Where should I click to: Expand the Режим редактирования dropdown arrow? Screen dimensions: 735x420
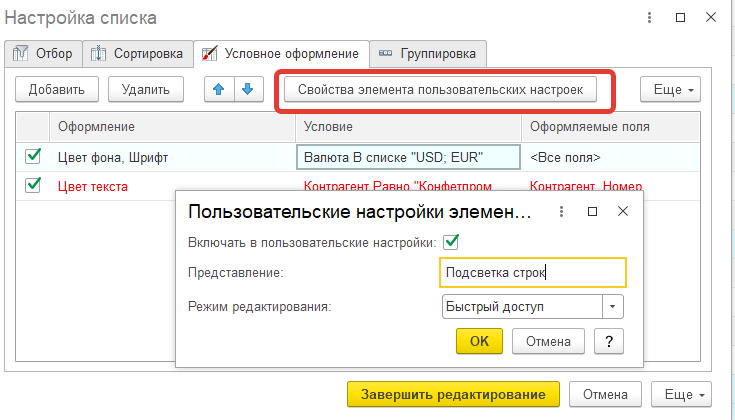(612, 307)
